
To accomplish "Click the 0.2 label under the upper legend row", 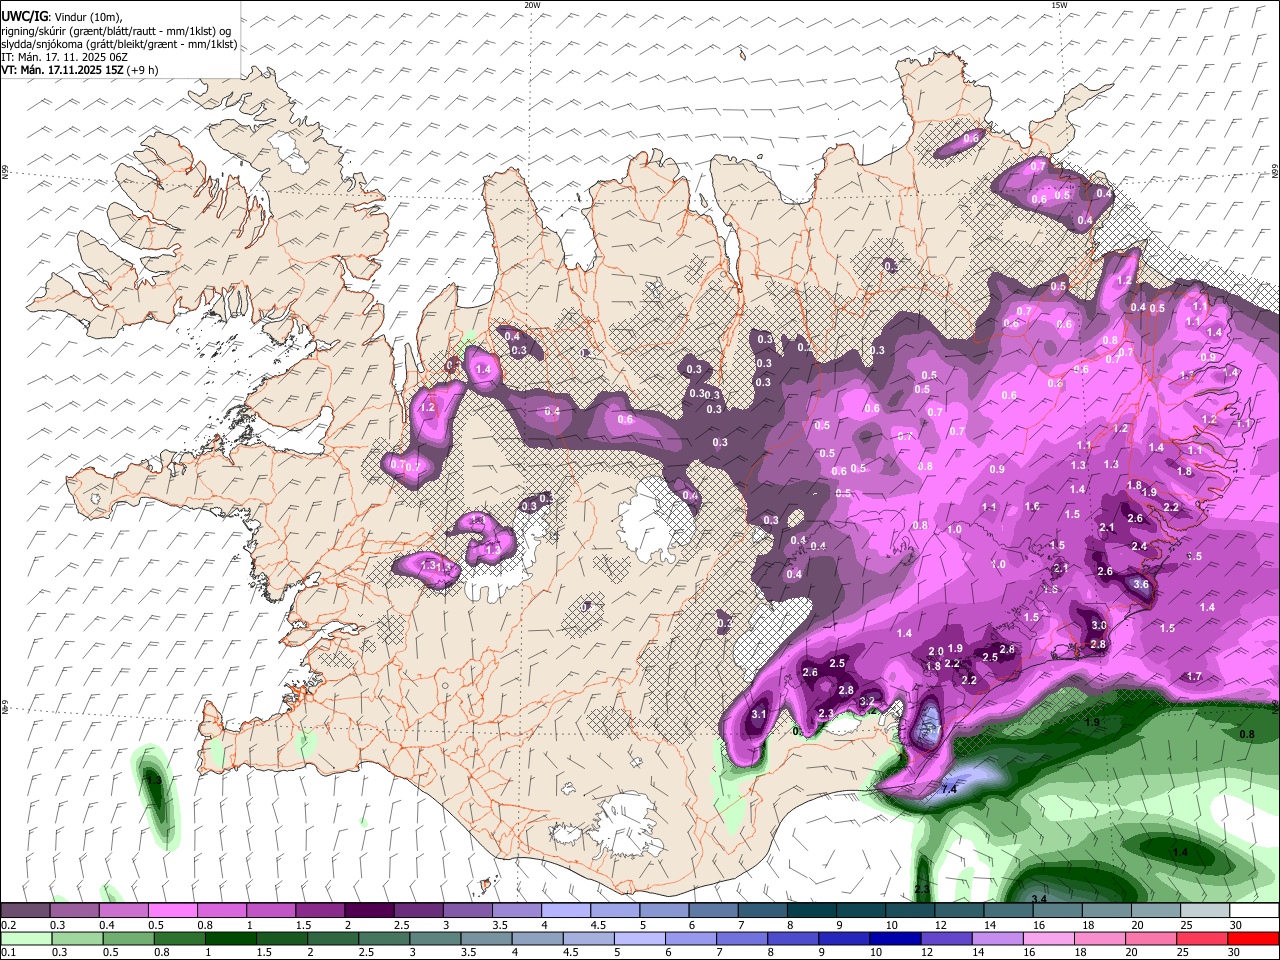I will click(7, 925).
